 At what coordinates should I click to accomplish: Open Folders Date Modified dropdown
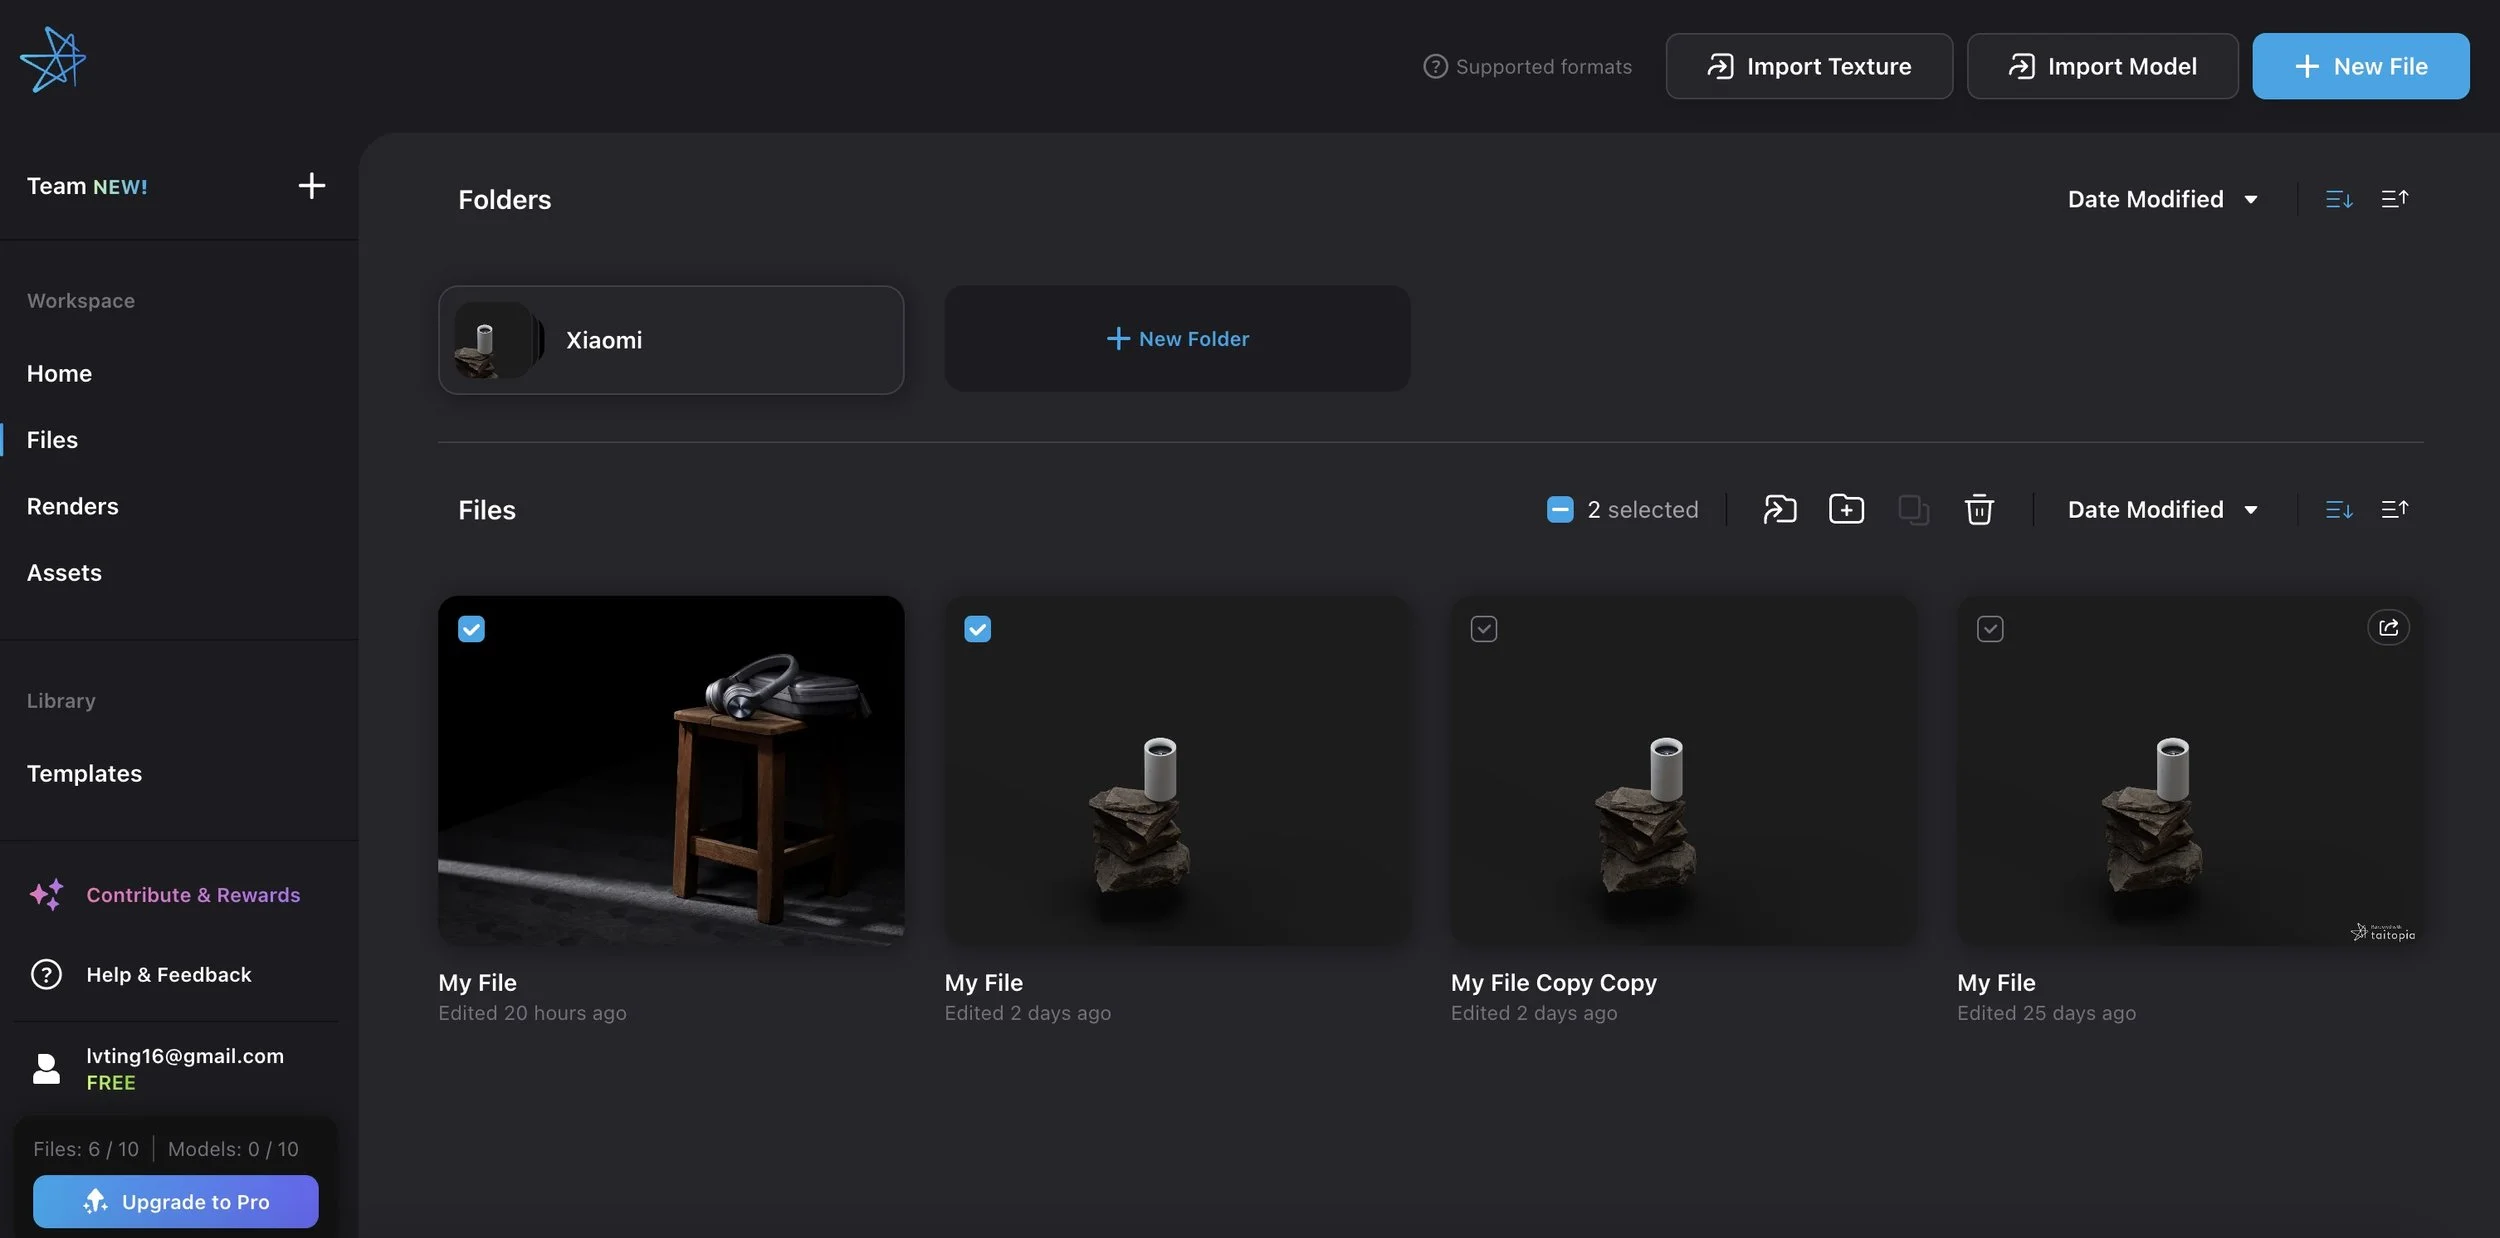2162,199
